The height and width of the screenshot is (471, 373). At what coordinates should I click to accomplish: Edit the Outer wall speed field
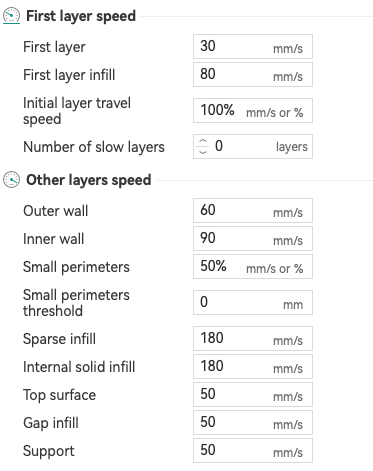pyautogui.click(x=253, y=210)
